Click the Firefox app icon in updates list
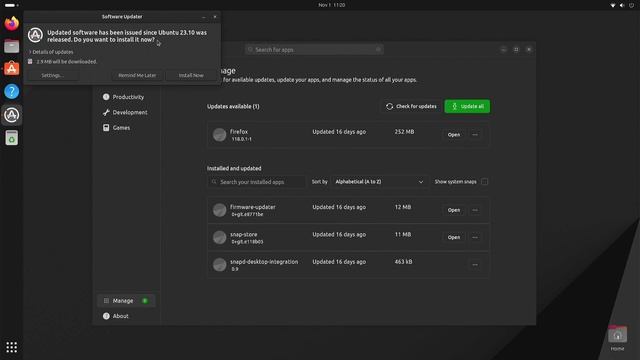 (x=219, y=135)
